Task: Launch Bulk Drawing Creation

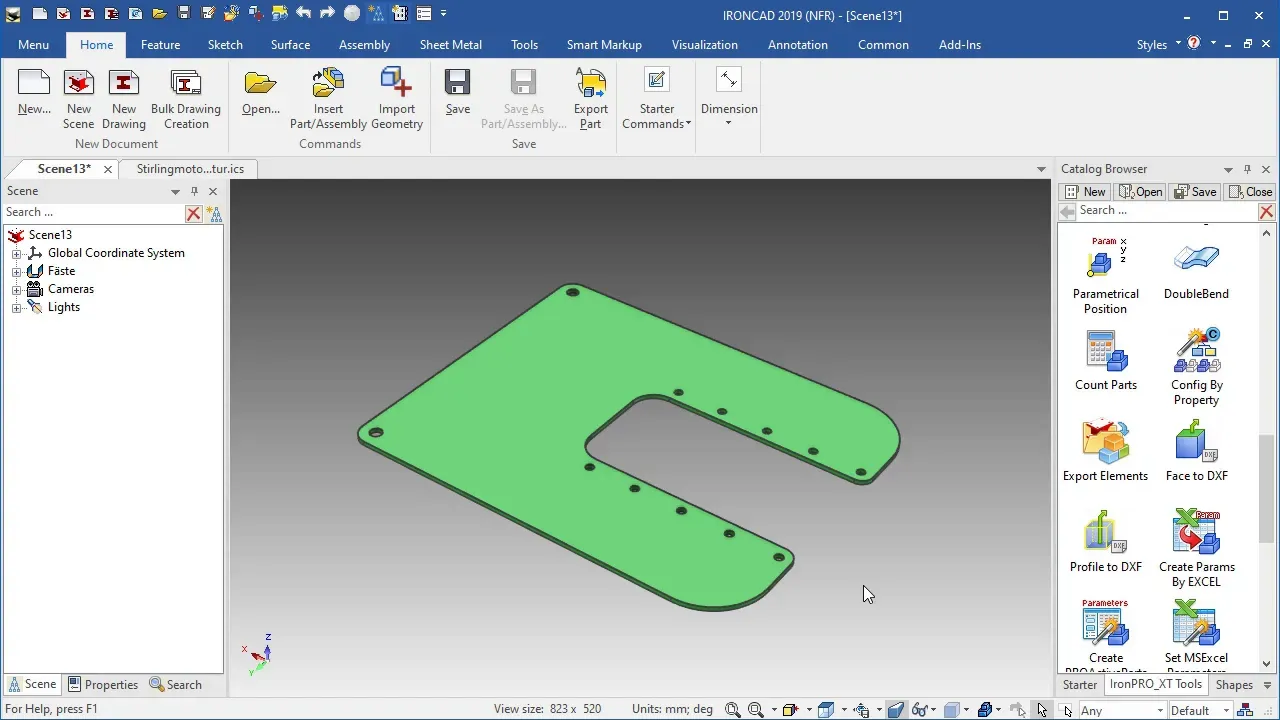Action: pos(186,99)
